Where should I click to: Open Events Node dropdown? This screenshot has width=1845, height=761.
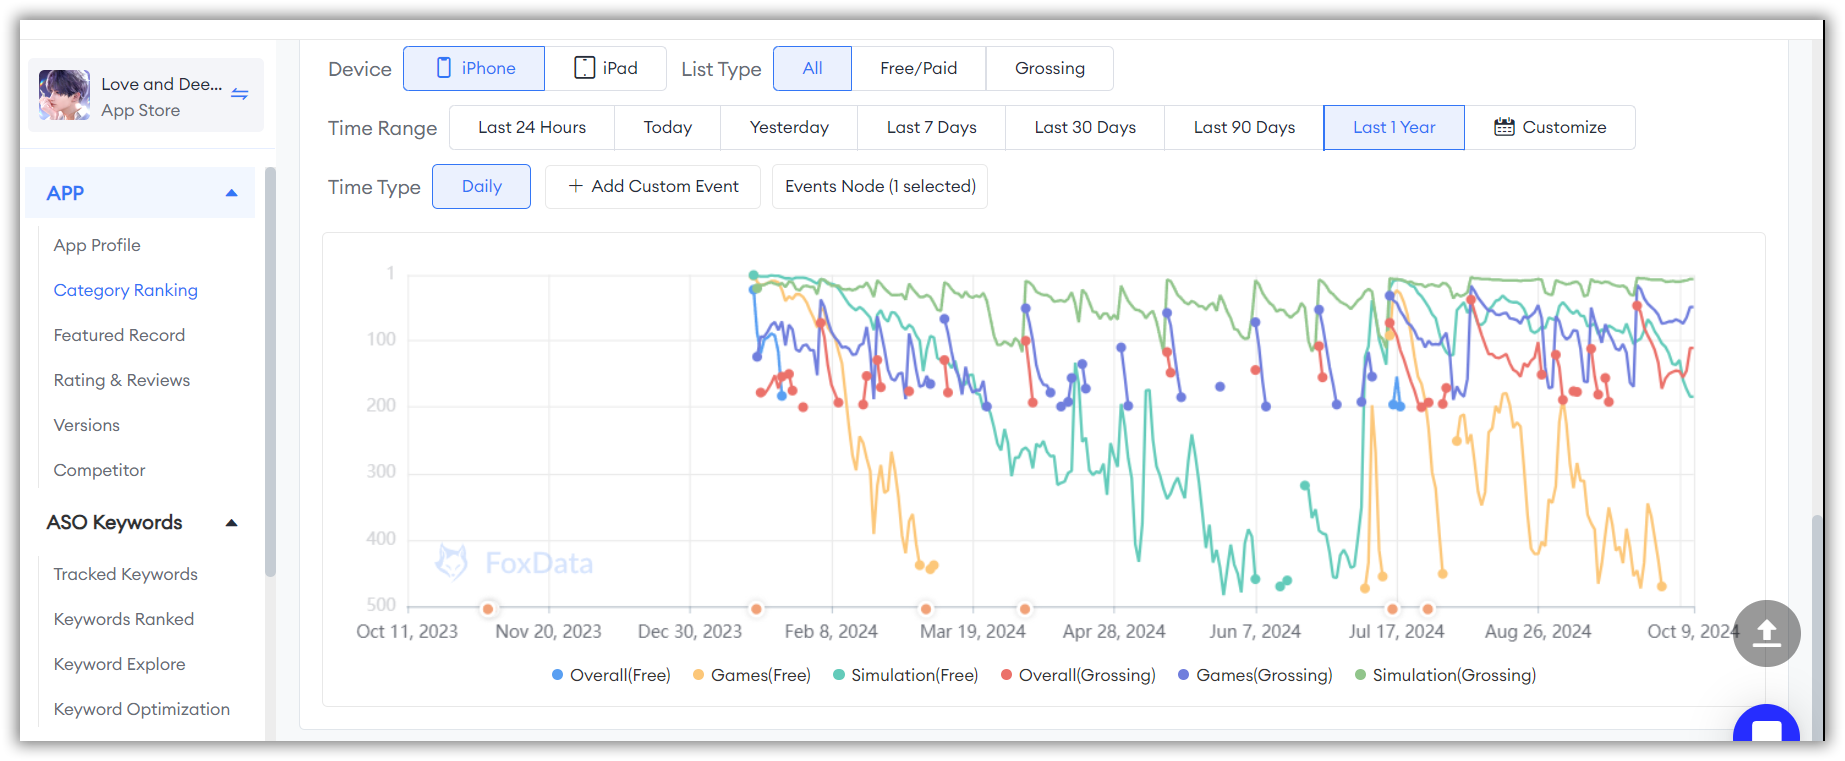(880, 186)
